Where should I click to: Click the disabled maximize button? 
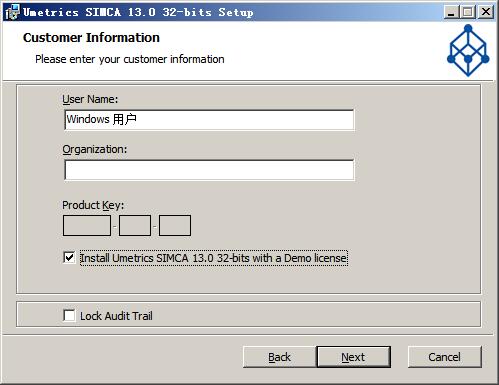click(x=468, y=12)
